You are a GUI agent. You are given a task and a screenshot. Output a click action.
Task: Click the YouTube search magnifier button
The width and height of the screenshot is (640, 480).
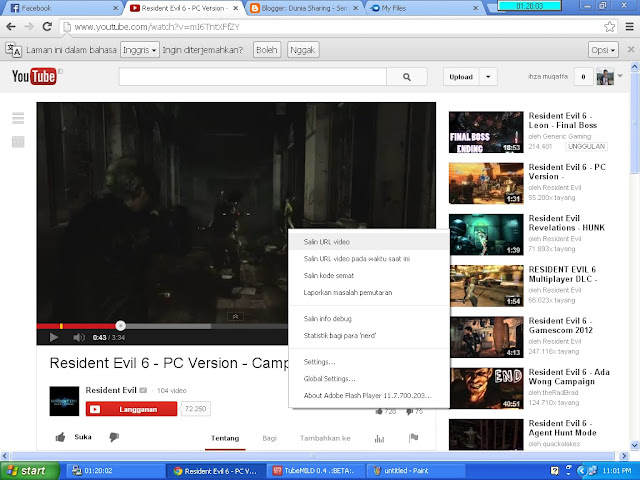tap(407, 77)
